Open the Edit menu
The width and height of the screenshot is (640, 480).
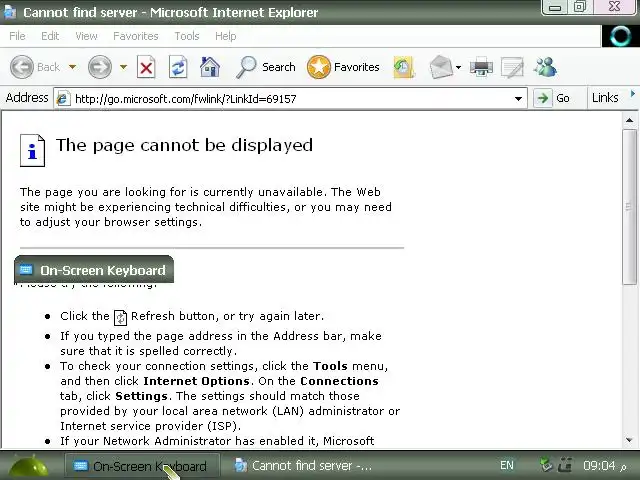pos(50,36)
